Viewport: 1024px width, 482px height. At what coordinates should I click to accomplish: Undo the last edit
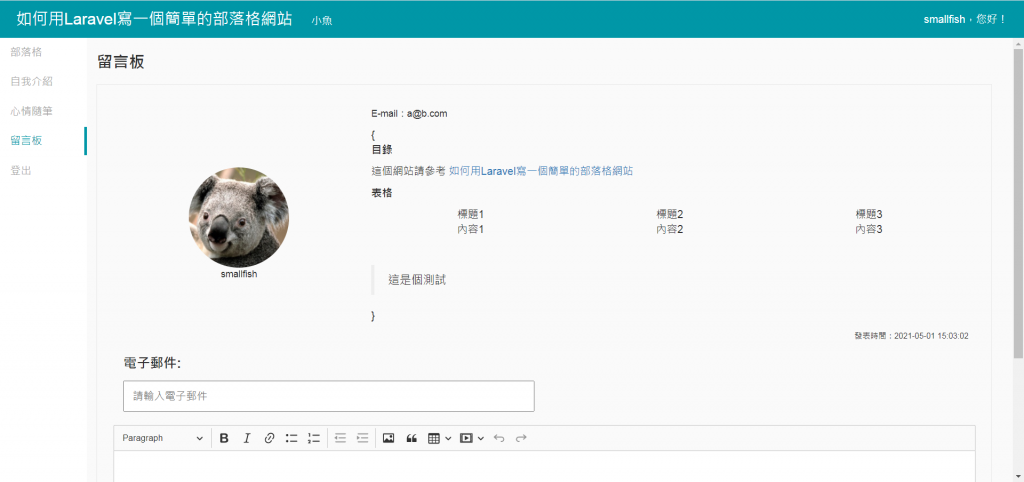pos(499,438)
